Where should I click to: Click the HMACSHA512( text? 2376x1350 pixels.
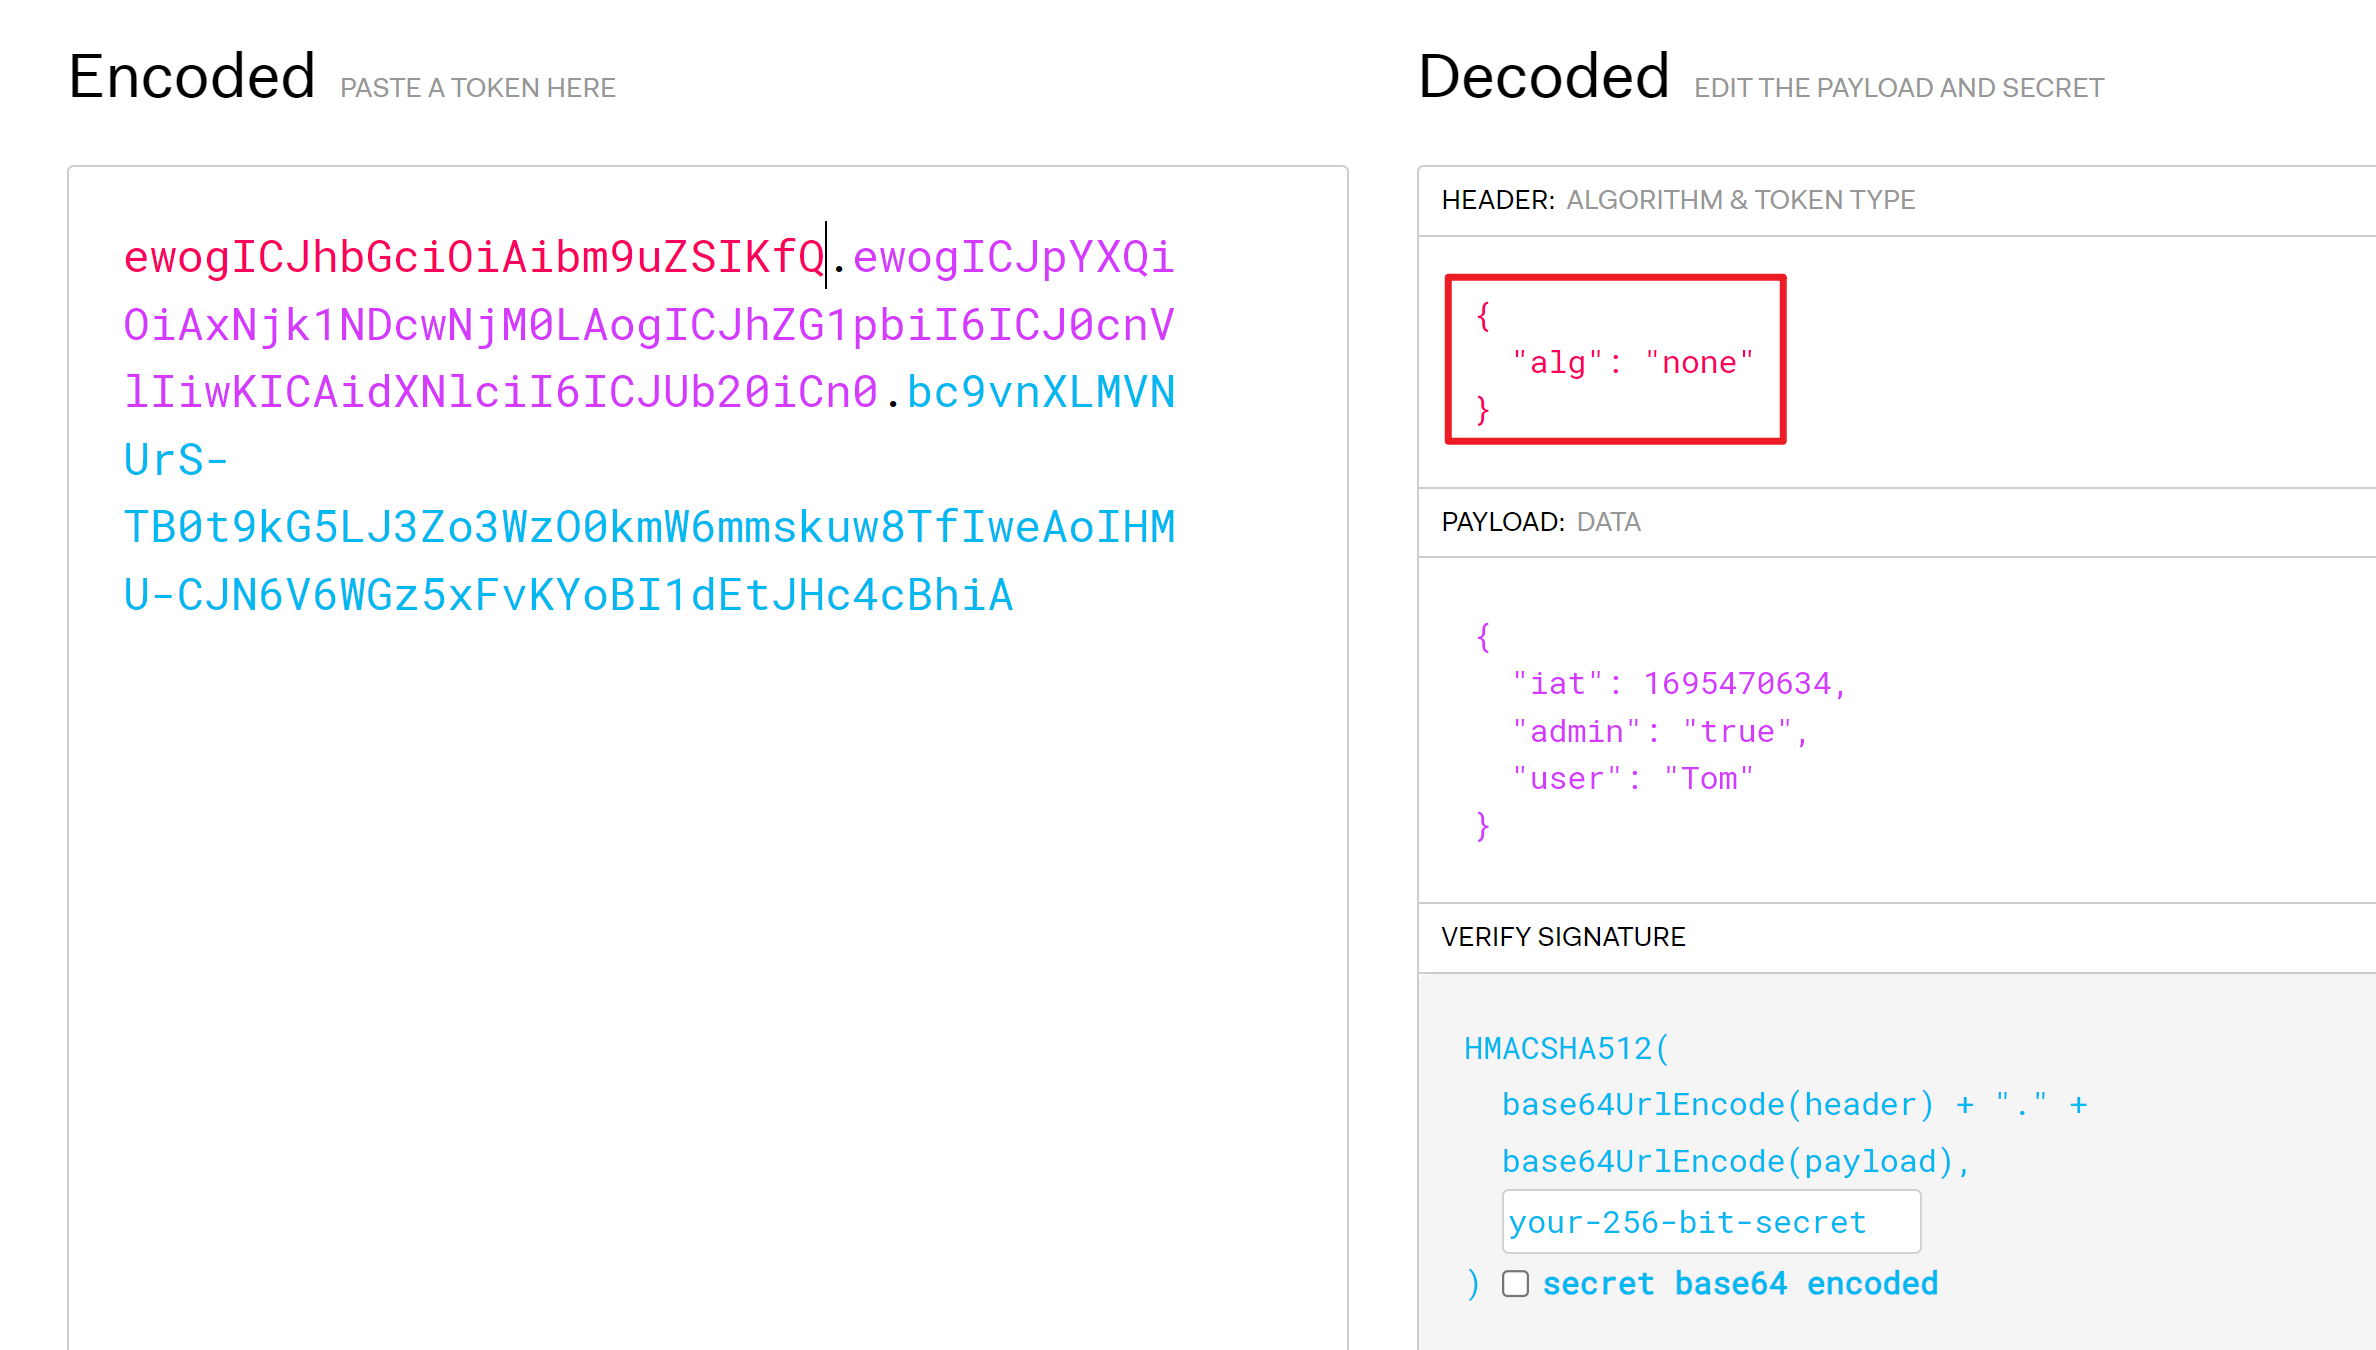[1567, 1048]
